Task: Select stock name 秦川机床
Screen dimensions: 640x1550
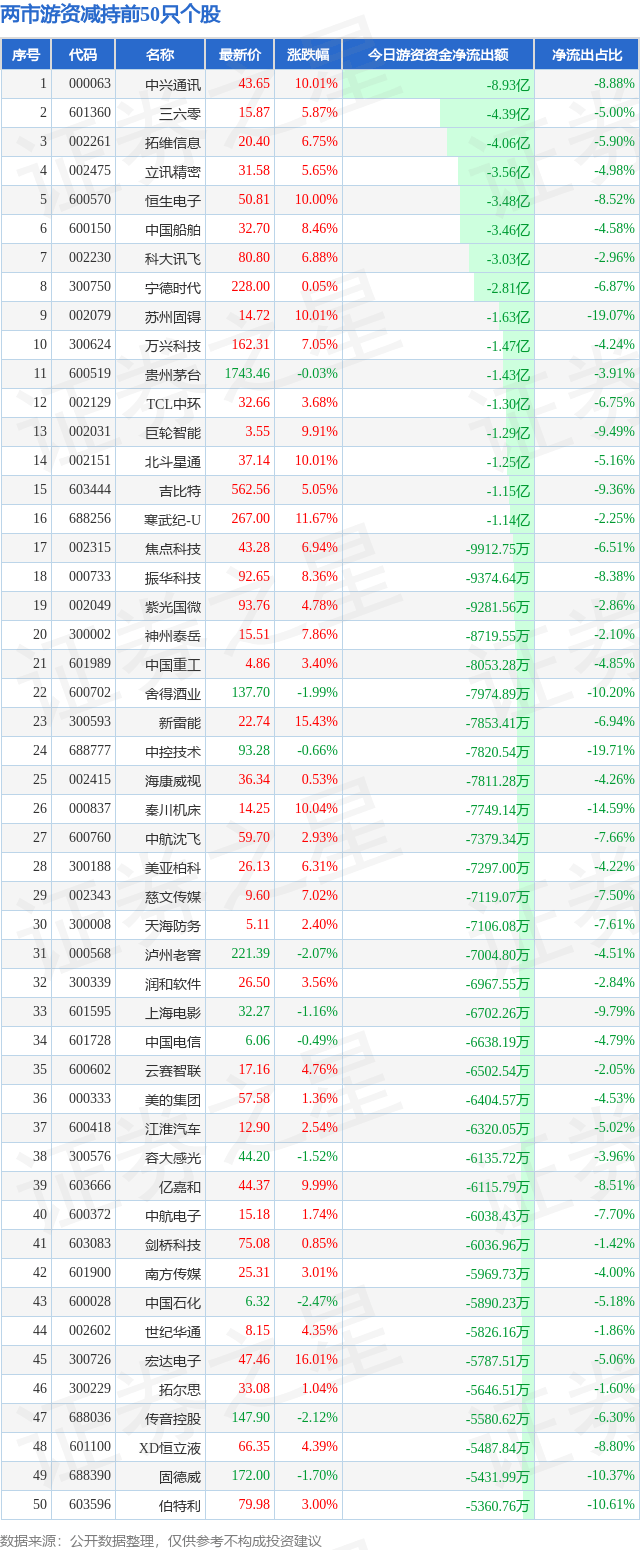Action: pyautogui.click(x=173, y=809)
